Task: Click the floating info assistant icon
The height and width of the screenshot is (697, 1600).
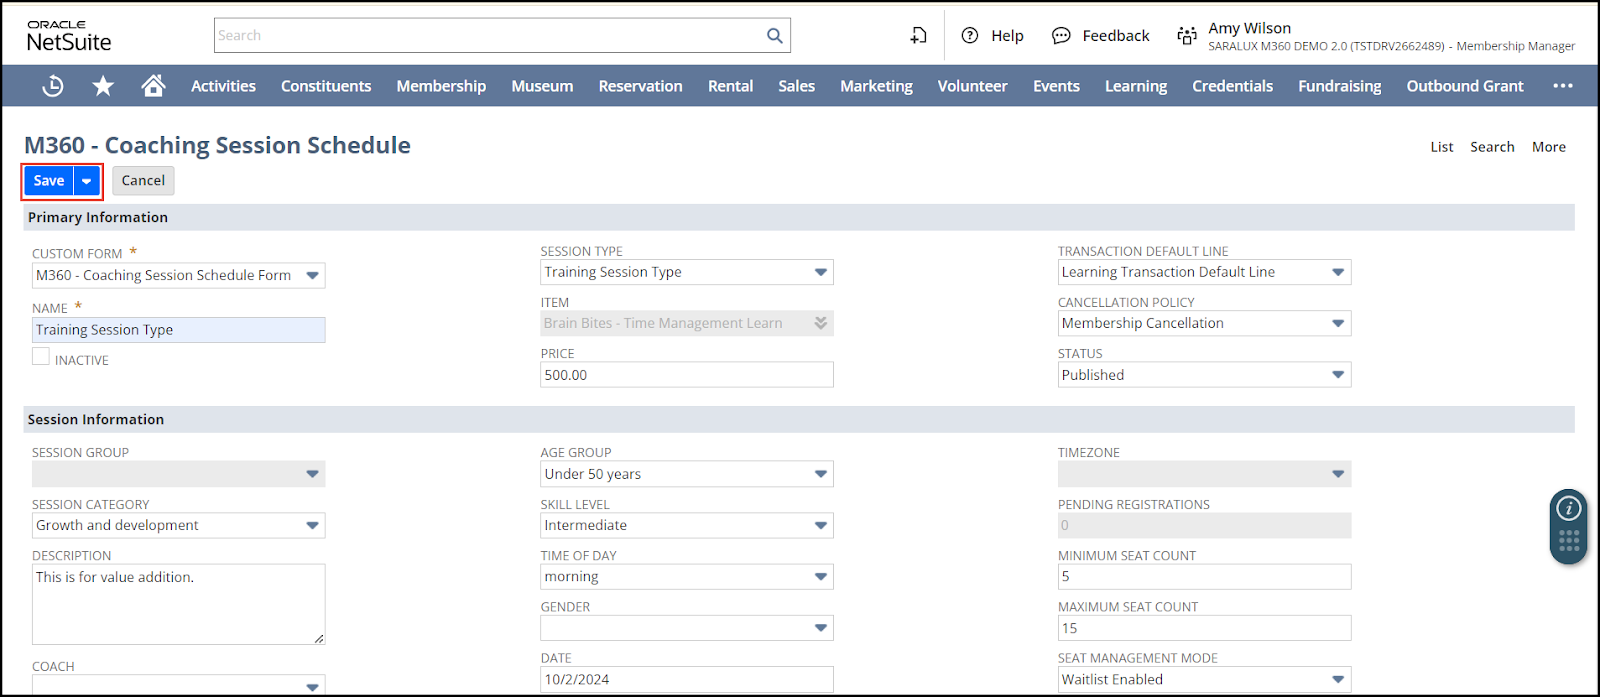Action: pos(1568,509)
